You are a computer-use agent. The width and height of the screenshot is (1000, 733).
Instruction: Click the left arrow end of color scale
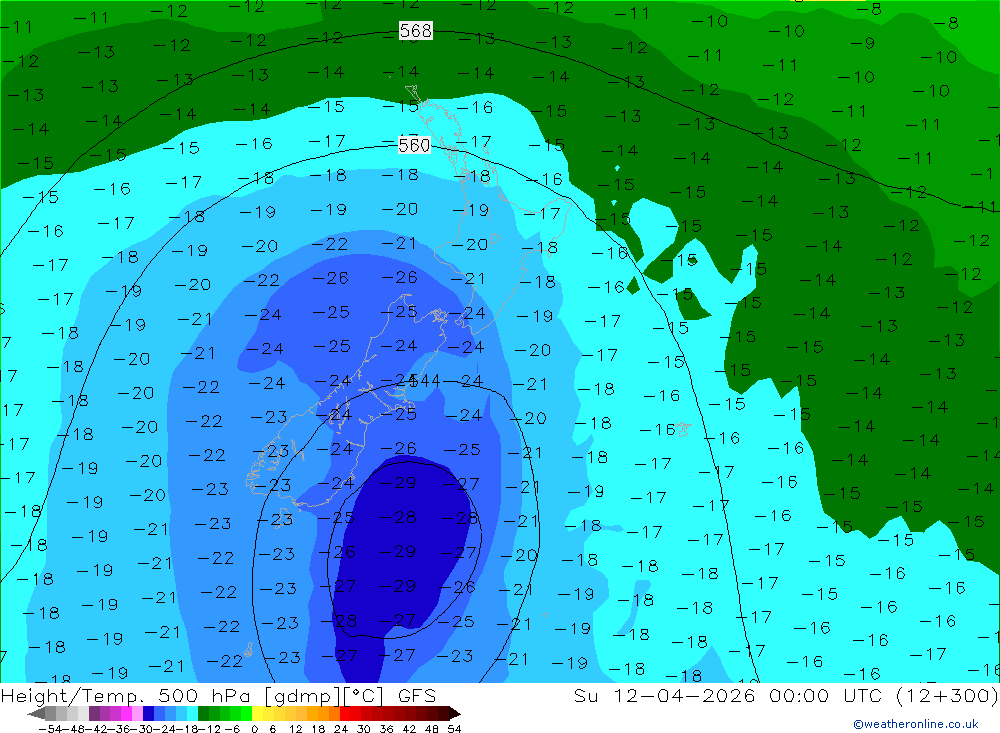coord(36,714)
